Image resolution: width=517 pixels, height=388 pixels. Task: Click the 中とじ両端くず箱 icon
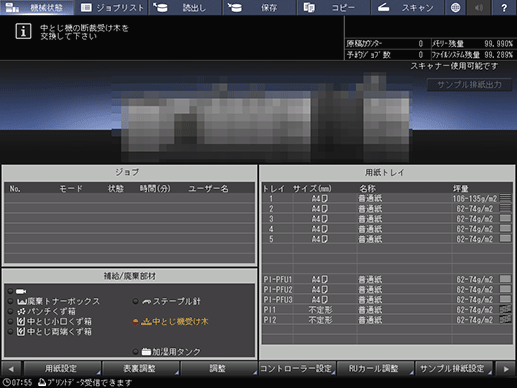tap(21, 332)
